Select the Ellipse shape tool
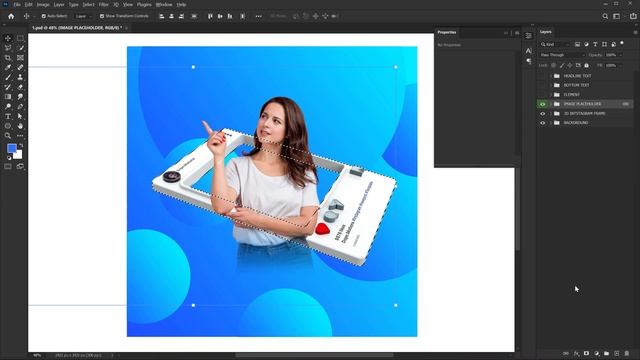 [x=8, y=126]
